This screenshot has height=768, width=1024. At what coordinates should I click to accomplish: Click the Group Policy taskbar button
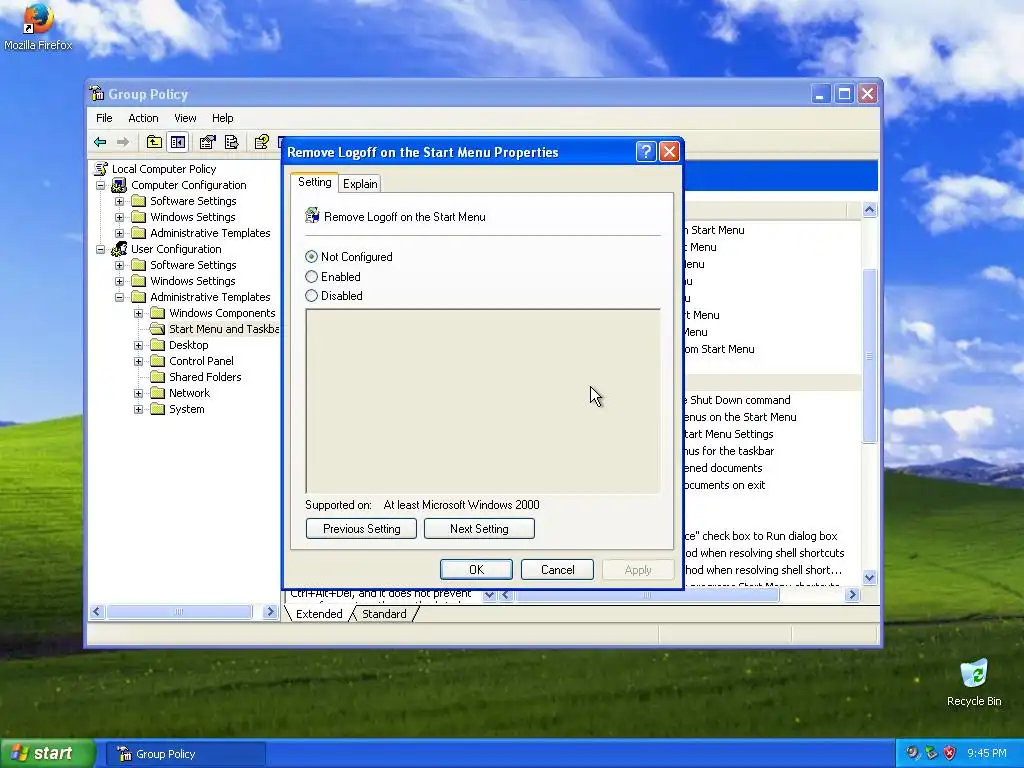[x=186, y=754]
